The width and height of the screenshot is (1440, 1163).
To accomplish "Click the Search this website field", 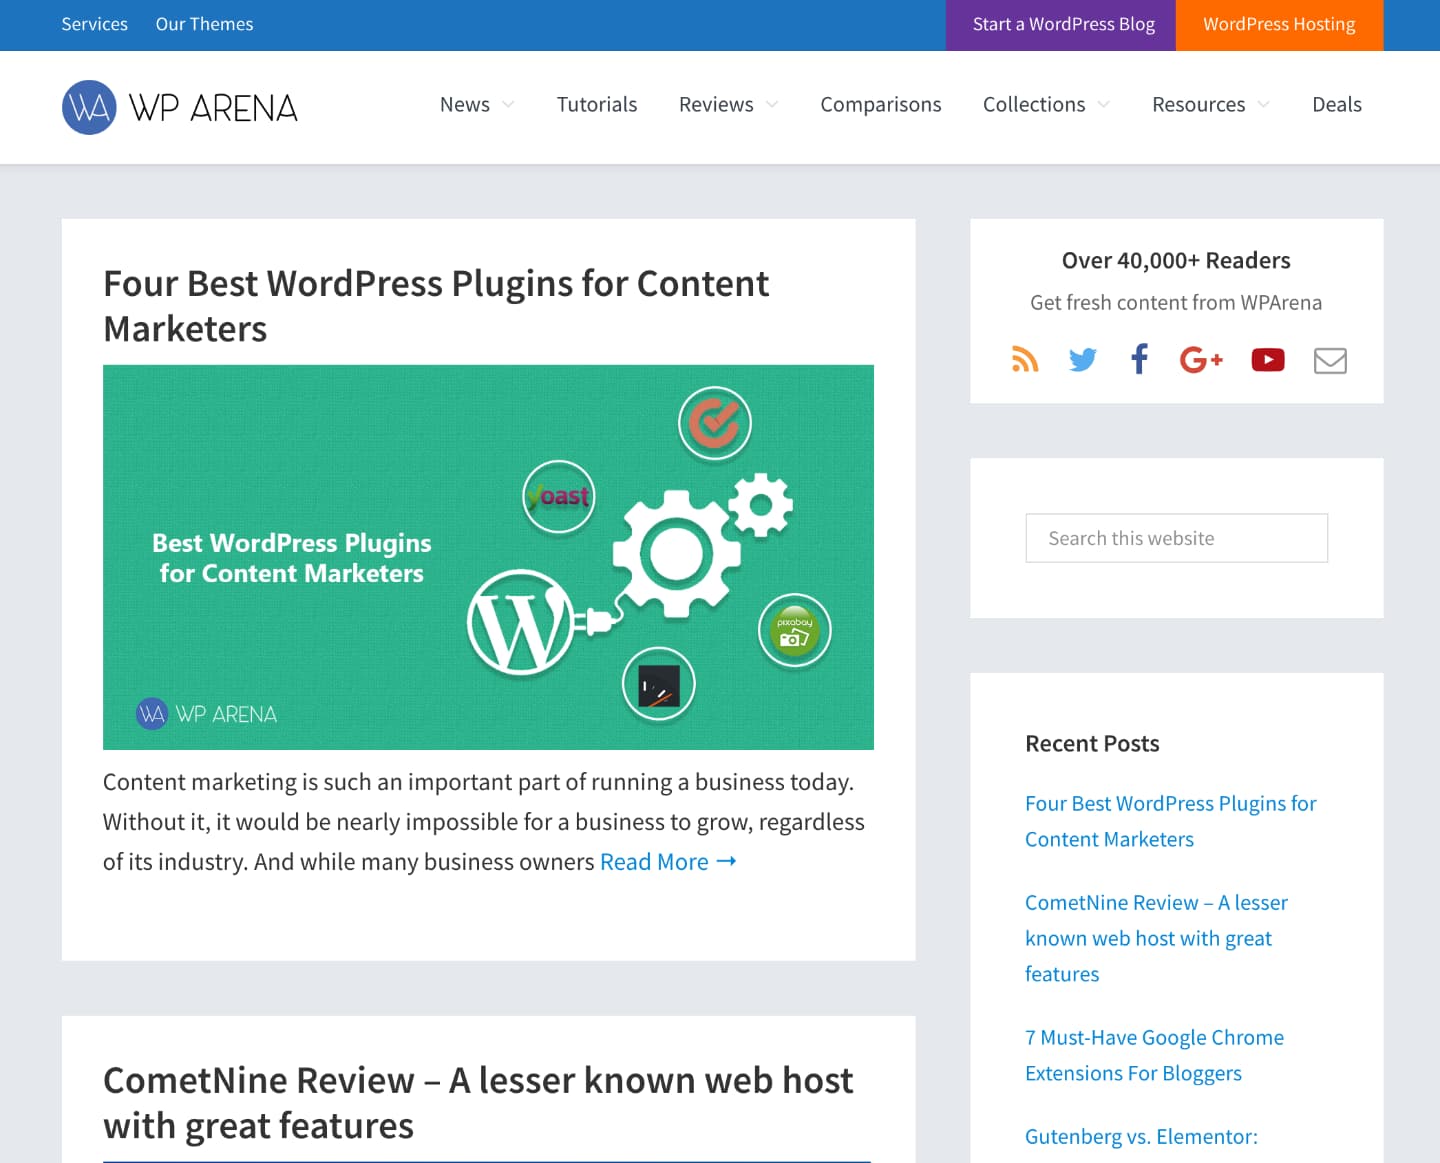I will (x=1176, y=538).
